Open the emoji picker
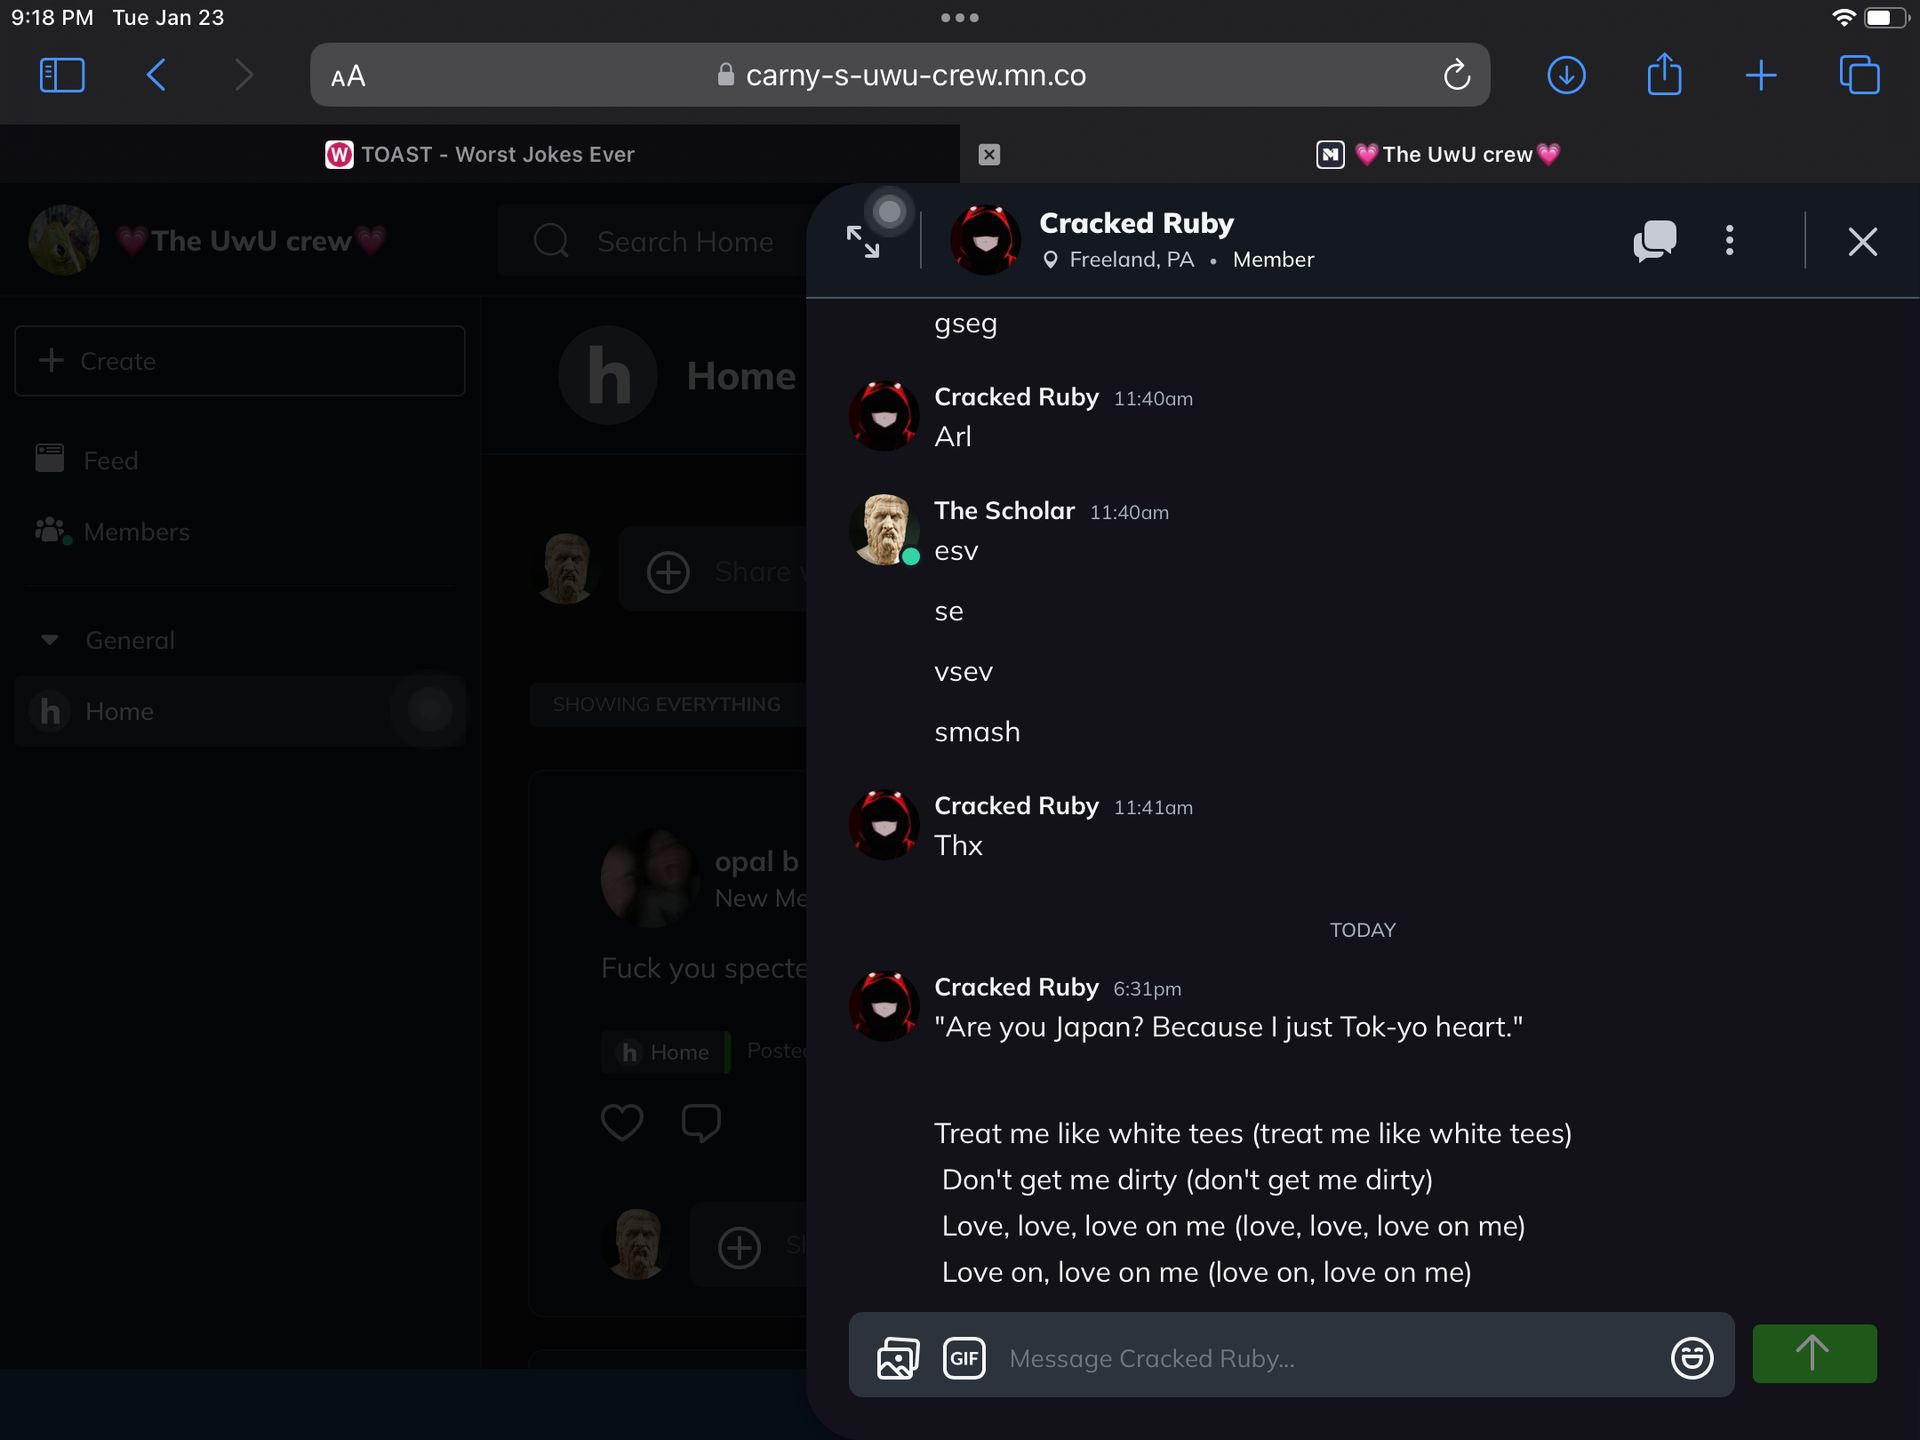Viewport: 1920px width, 1440px height. [x=1691, y=1357]
